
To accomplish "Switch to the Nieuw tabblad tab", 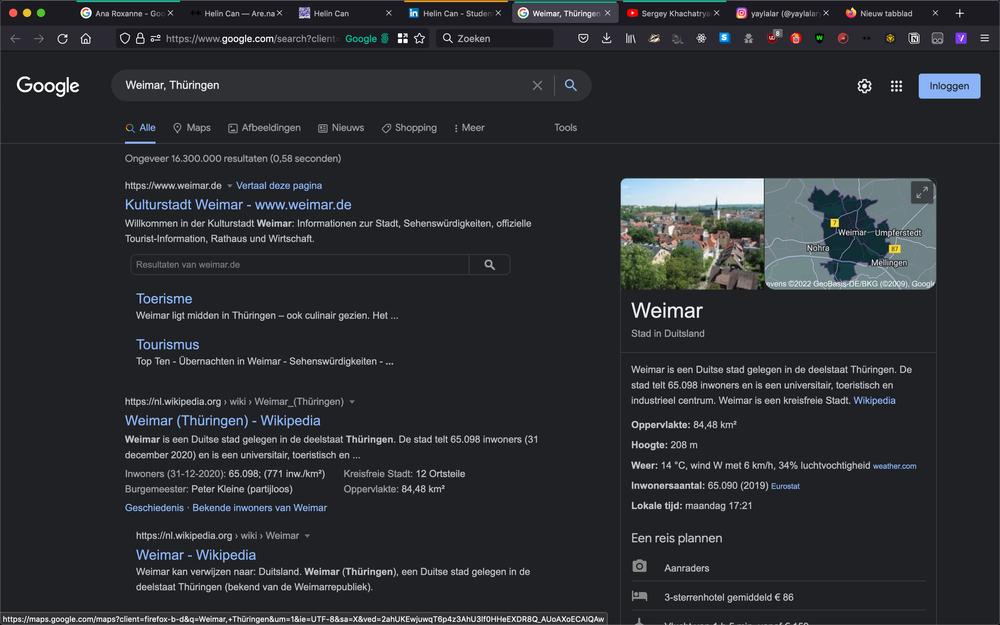I will 891,13.
